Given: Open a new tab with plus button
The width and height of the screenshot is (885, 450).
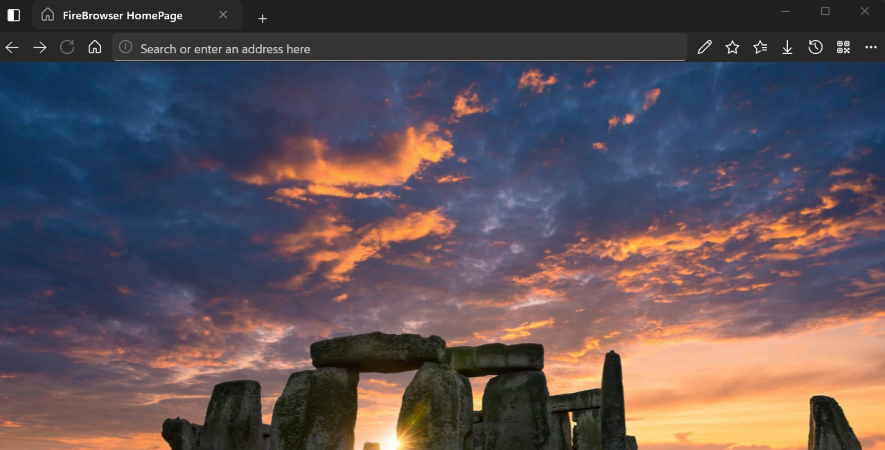Looking at the screenshot, I should [x=263, y=18].
